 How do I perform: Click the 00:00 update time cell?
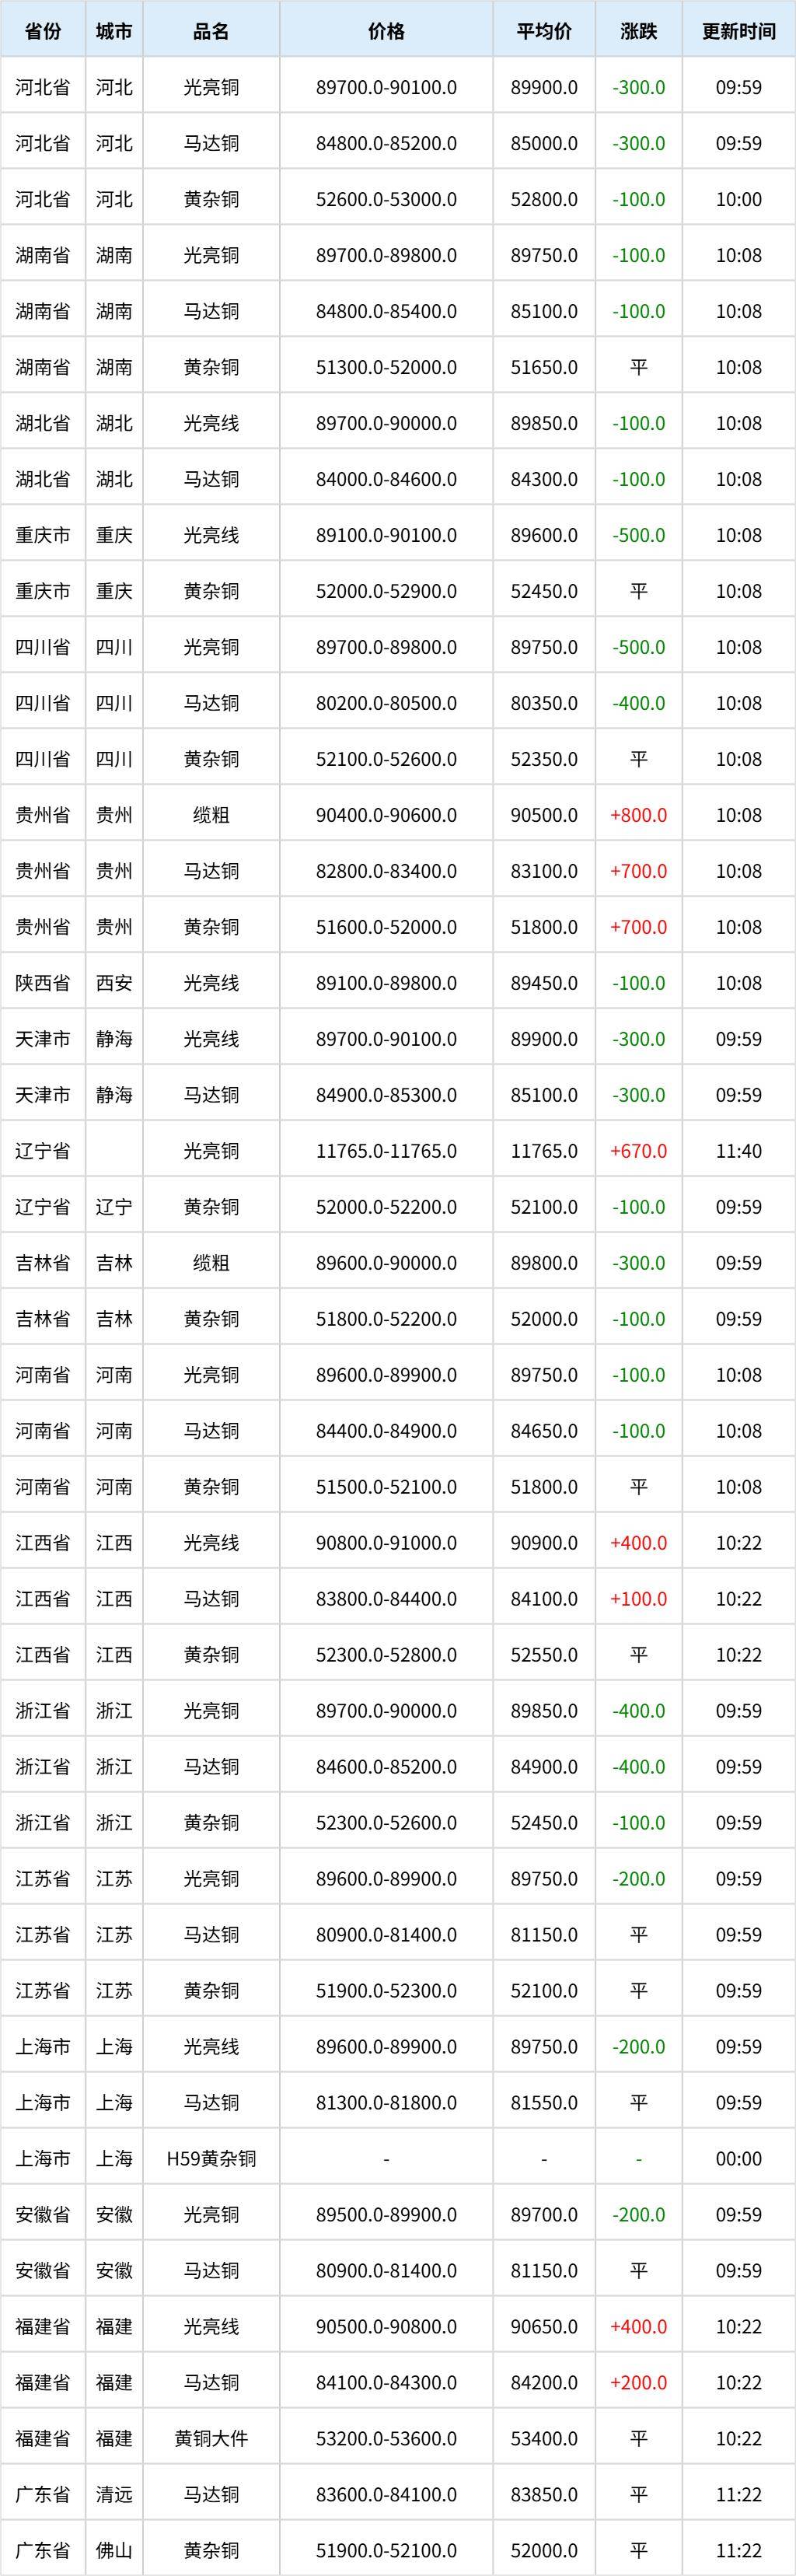click(739, 2159)
